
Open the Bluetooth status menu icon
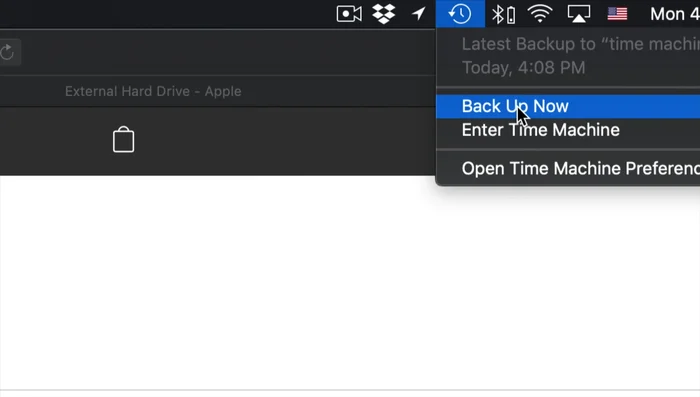click(504, 14)
